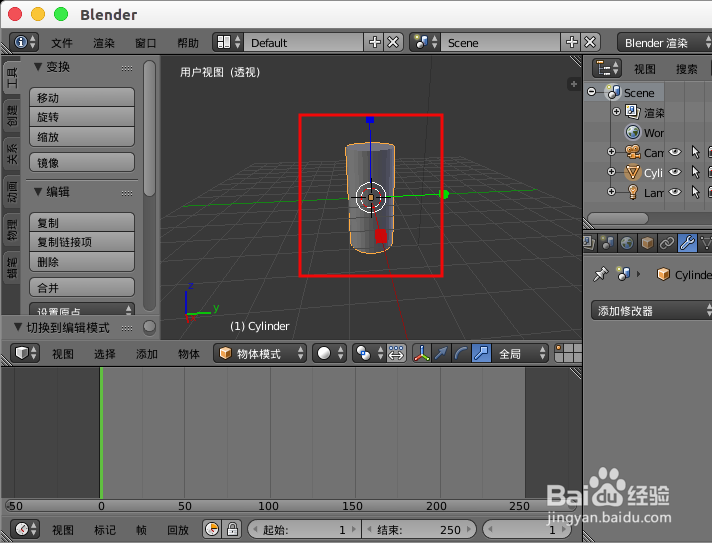The image size is (712, 543).
Task: Enable the translate manipulator arrow
Action: [441, 353]
